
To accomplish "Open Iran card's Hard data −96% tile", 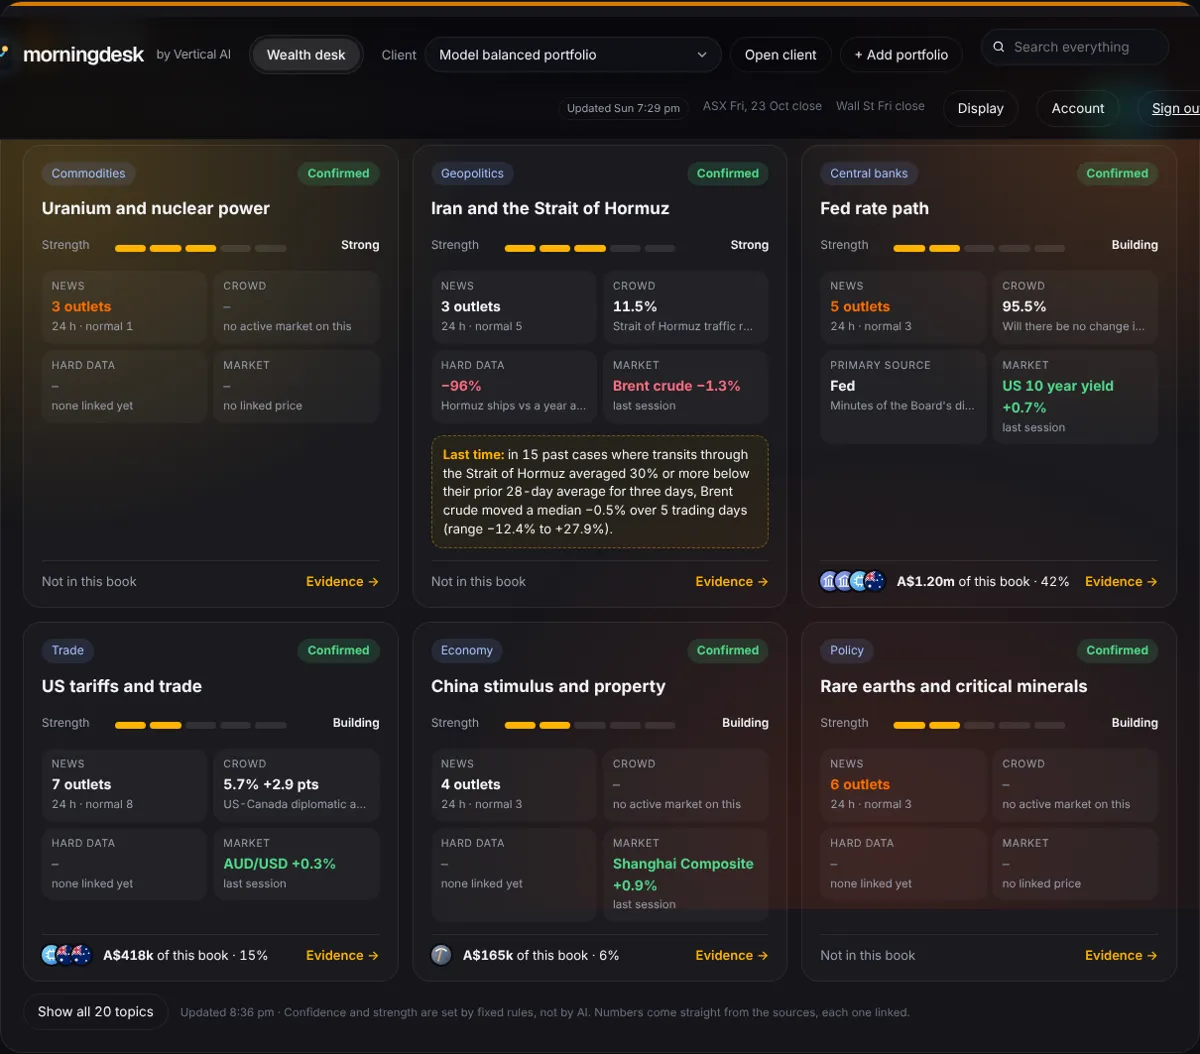I will tap(514, 386).
